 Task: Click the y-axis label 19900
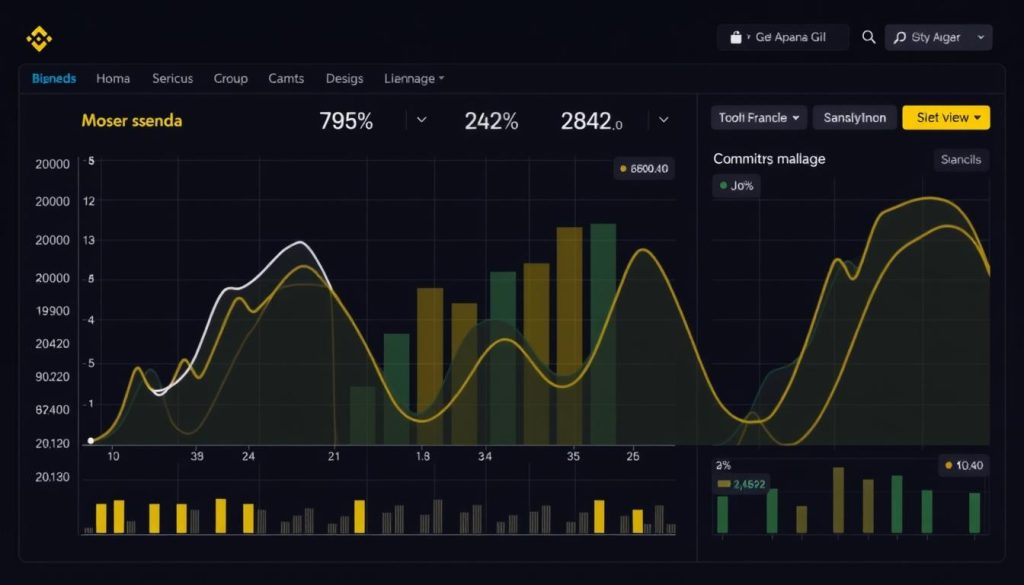pyautogui.click(x=52, y=311)
